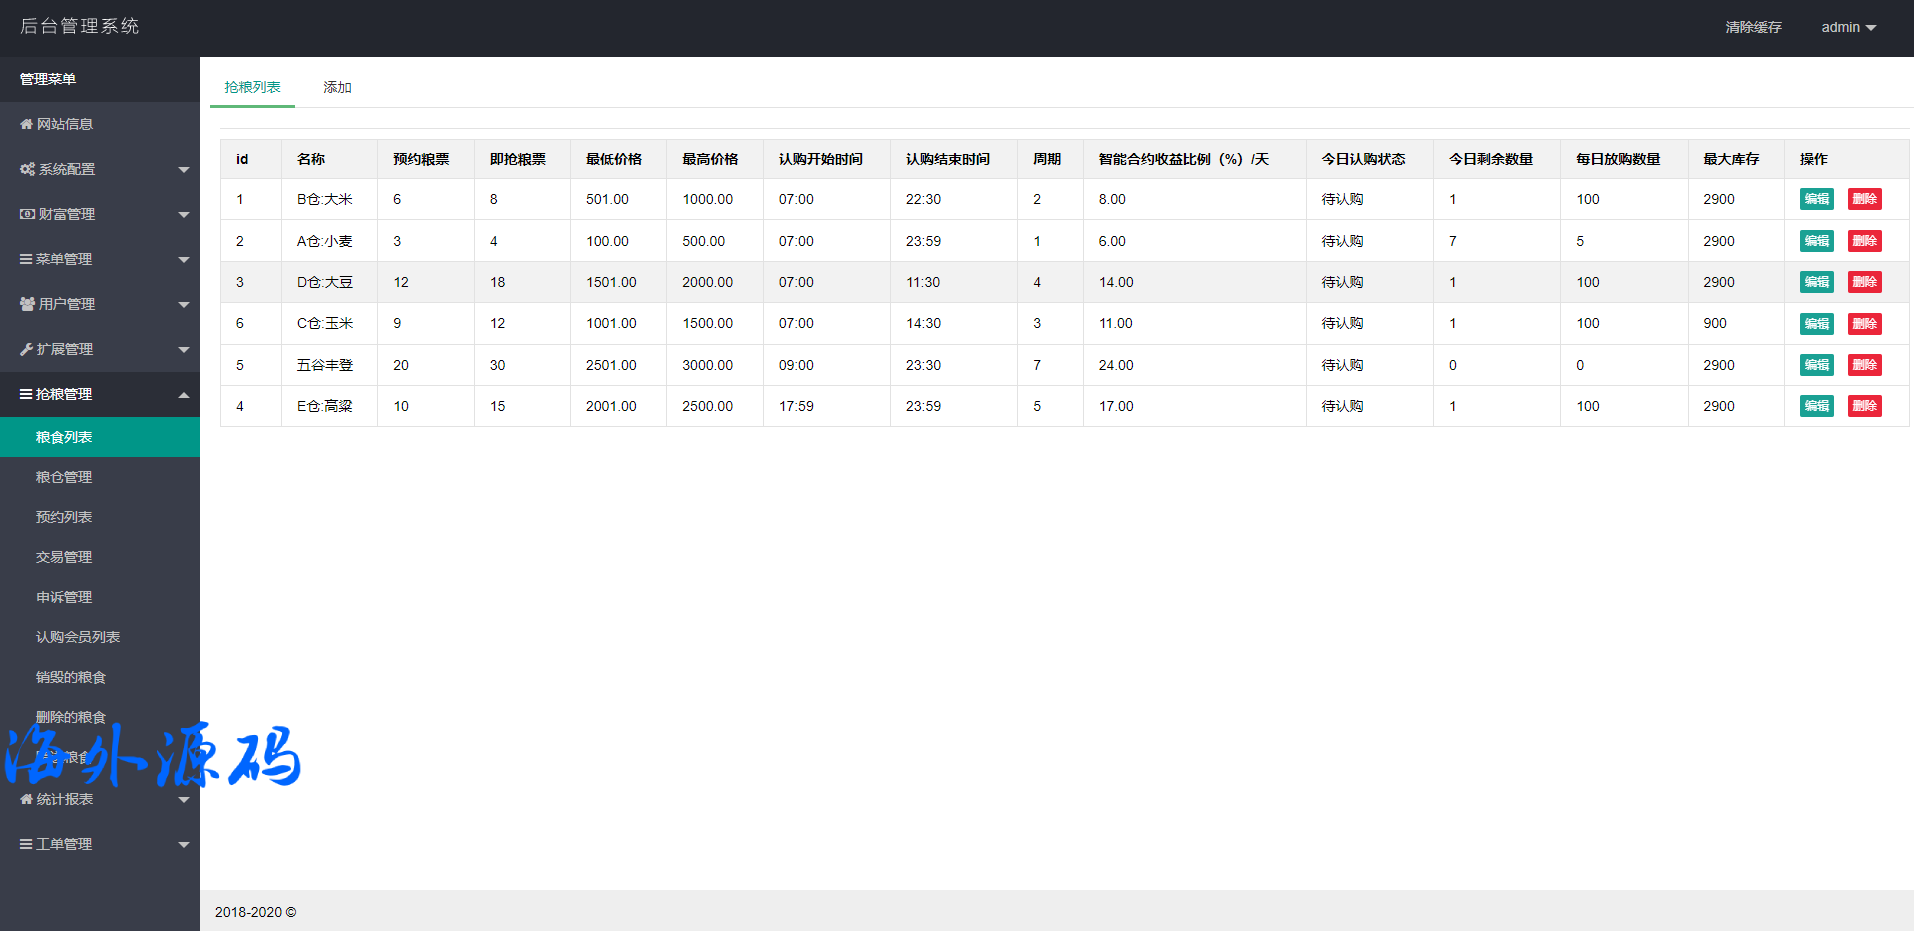Click the 后台管理系统 header title
Image resolution: width=1914 pixels, height=931 pixels.
pyautogui.click(x=80, y=26)
